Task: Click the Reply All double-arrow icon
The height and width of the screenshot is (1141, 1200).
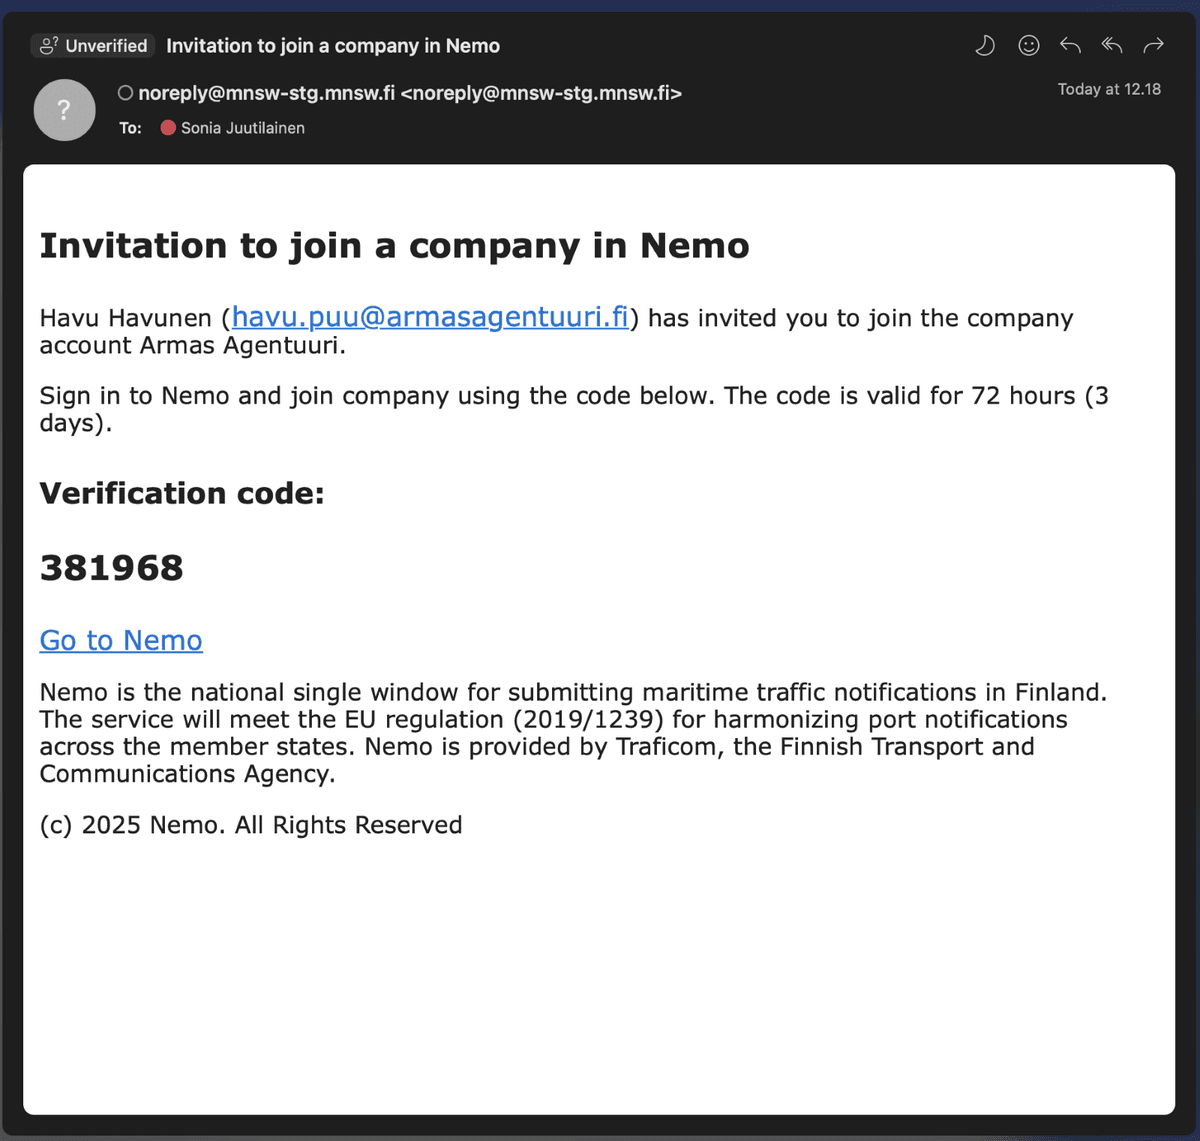Action: tap(1111, 45)
